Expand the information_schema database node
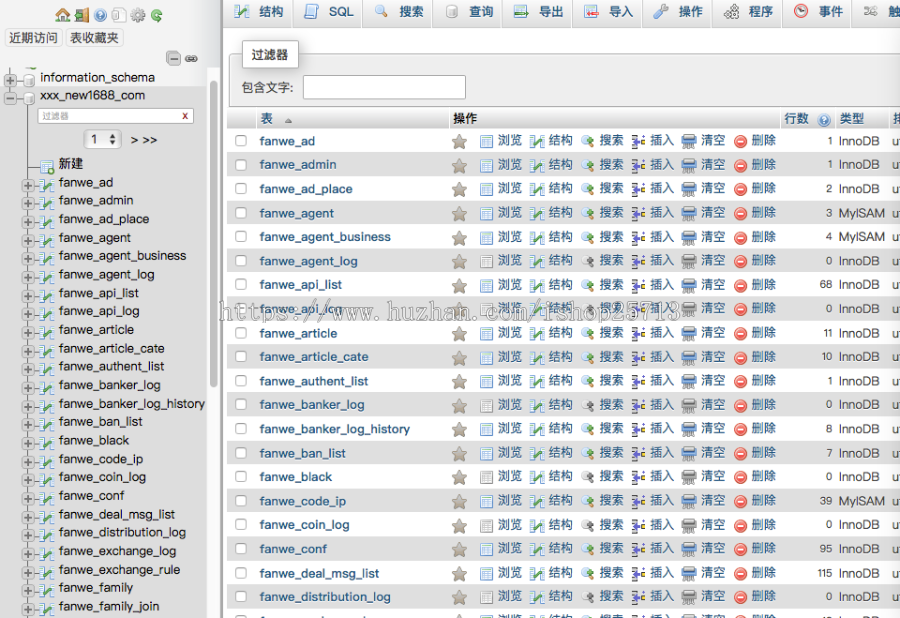The width and height of the screenshot is (900, 618). click(11, 79)
